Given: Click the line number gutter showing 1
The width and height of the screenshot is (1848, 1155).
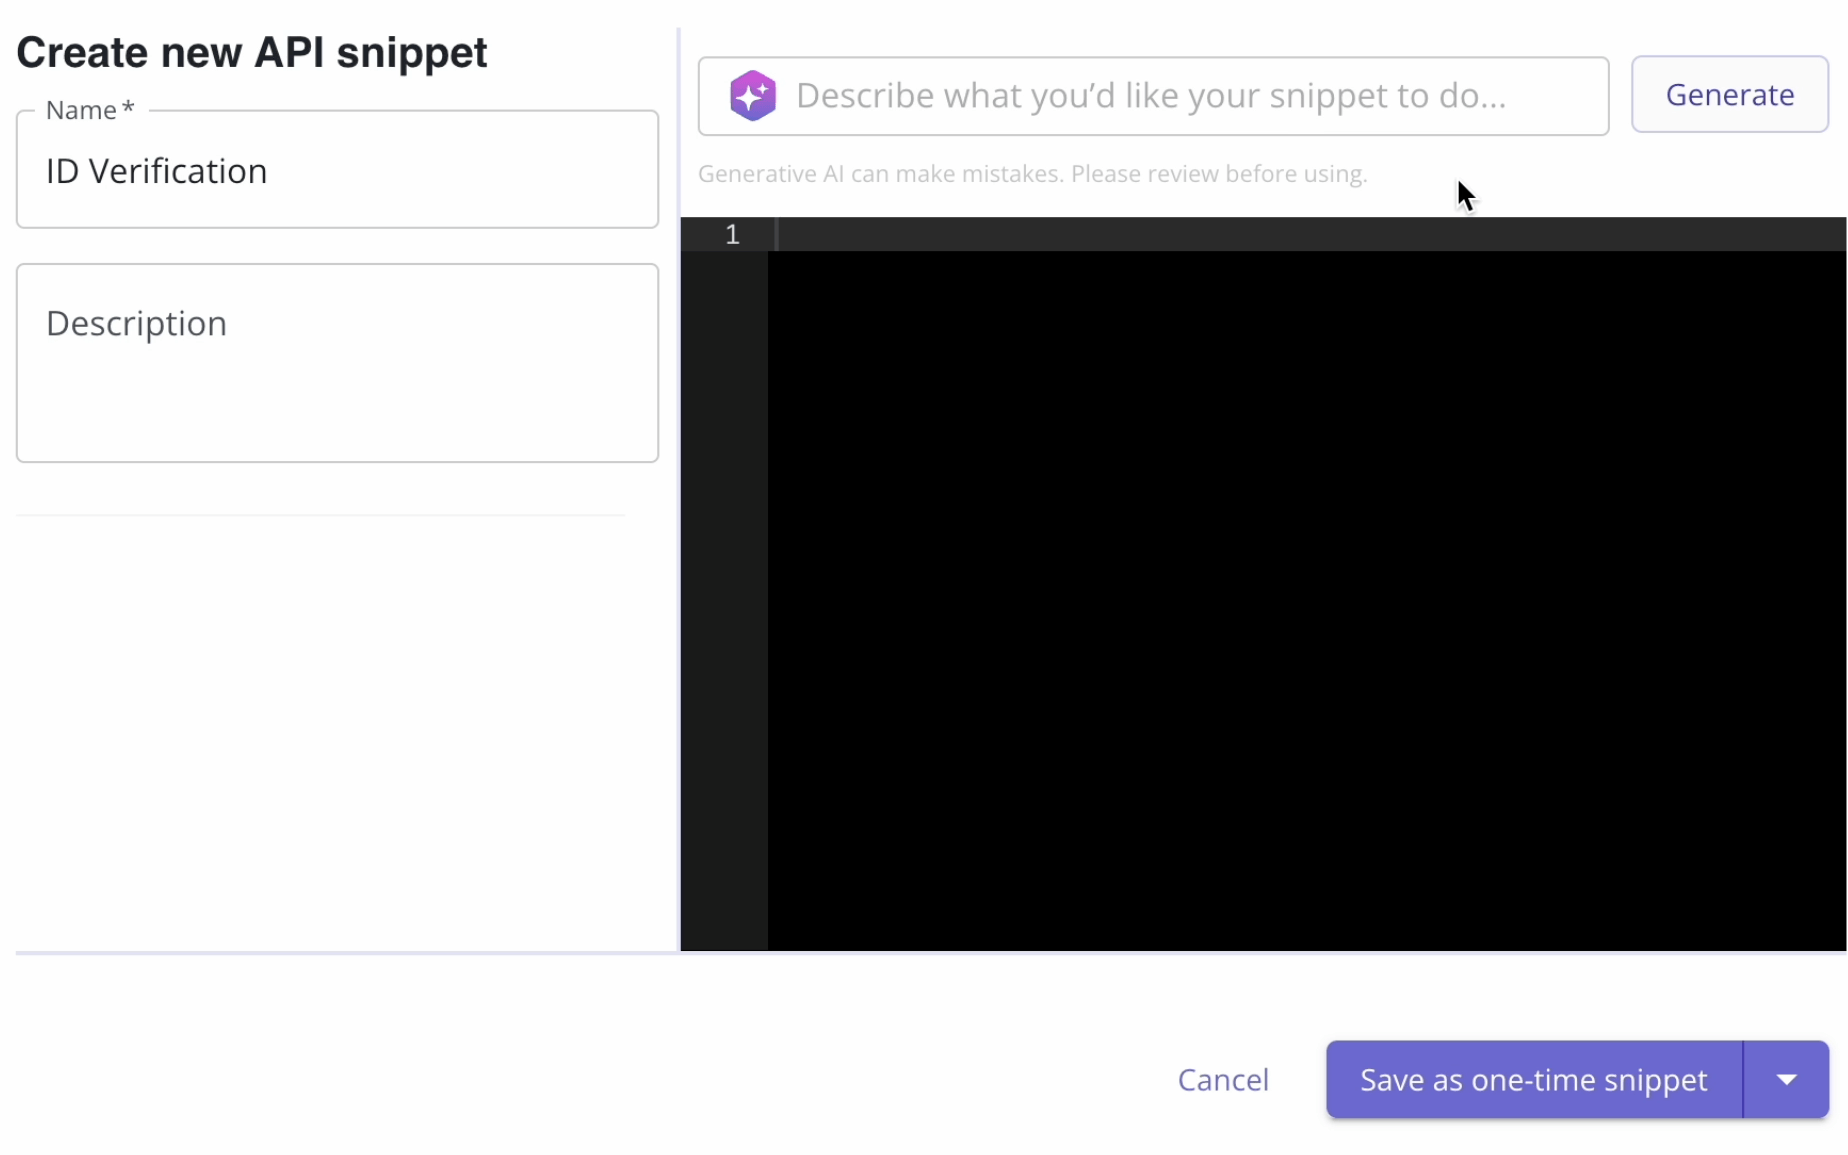Looking at the screenshot, I should pos(732,234).
